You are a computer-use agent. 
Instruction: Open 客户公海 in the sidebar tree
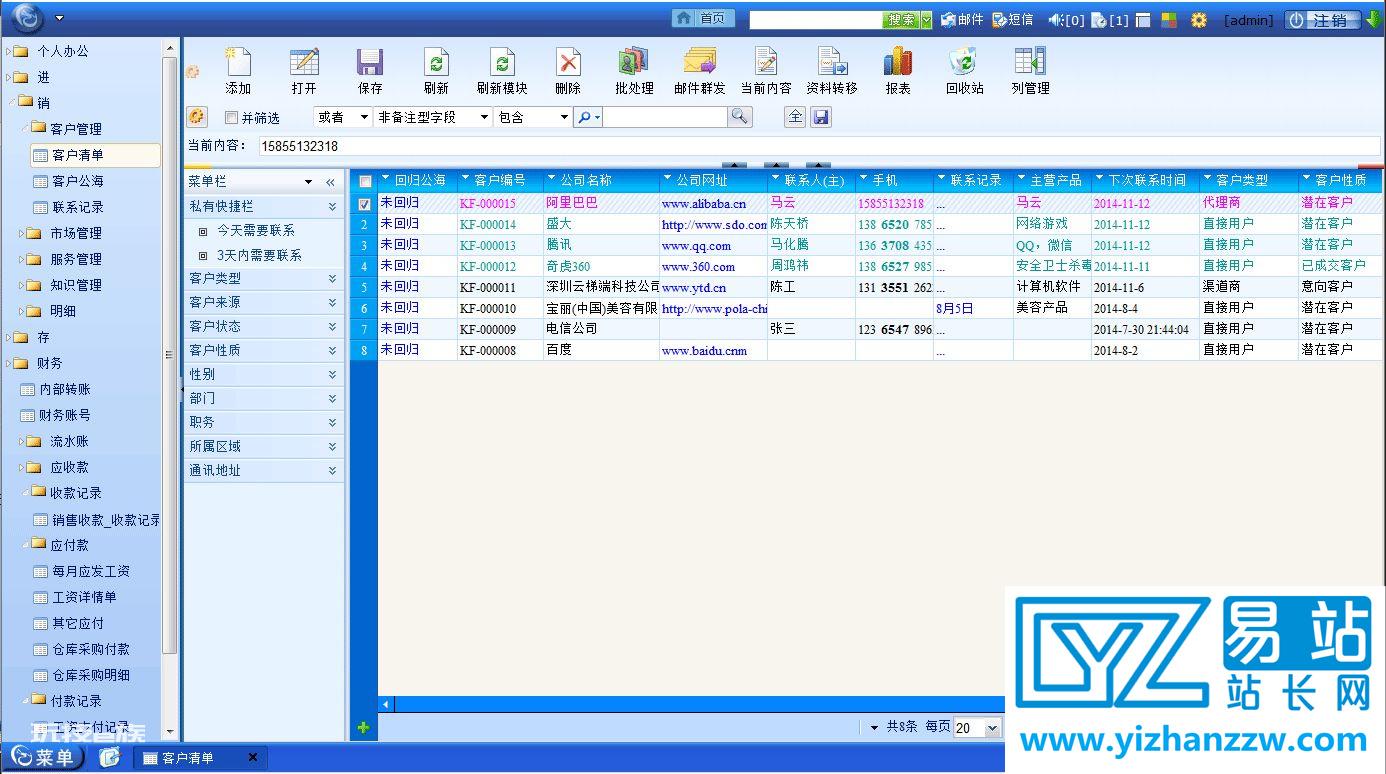click(x=77, y=181)
